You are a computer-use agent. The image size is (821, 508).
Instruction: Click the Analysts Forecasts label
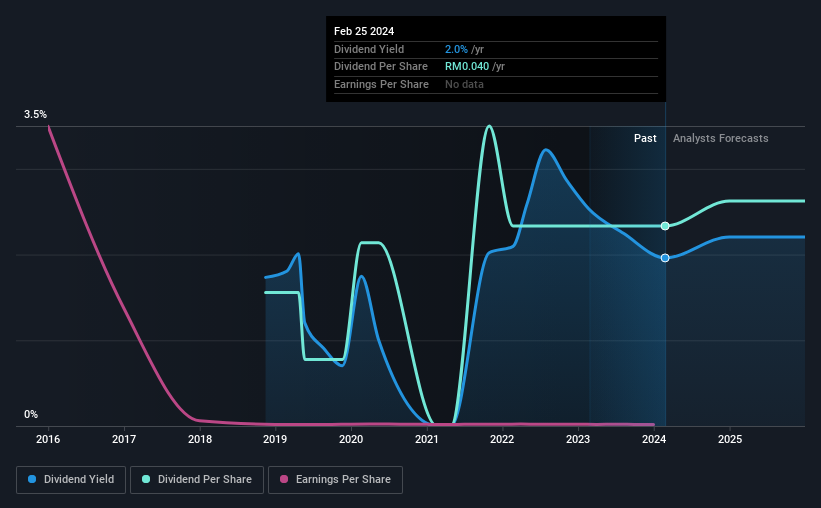coord(720,138)
